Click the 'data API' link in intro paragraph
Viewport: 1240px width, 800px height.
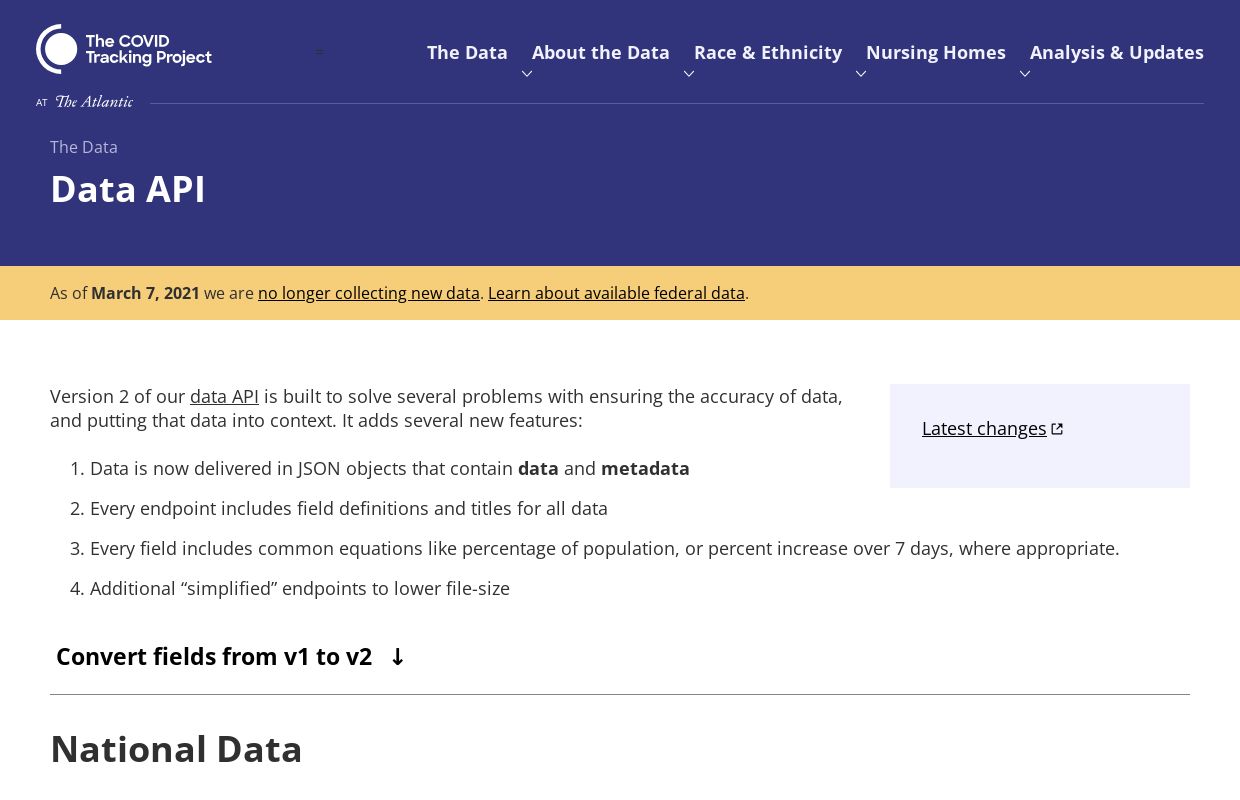(x=224, y=397)
